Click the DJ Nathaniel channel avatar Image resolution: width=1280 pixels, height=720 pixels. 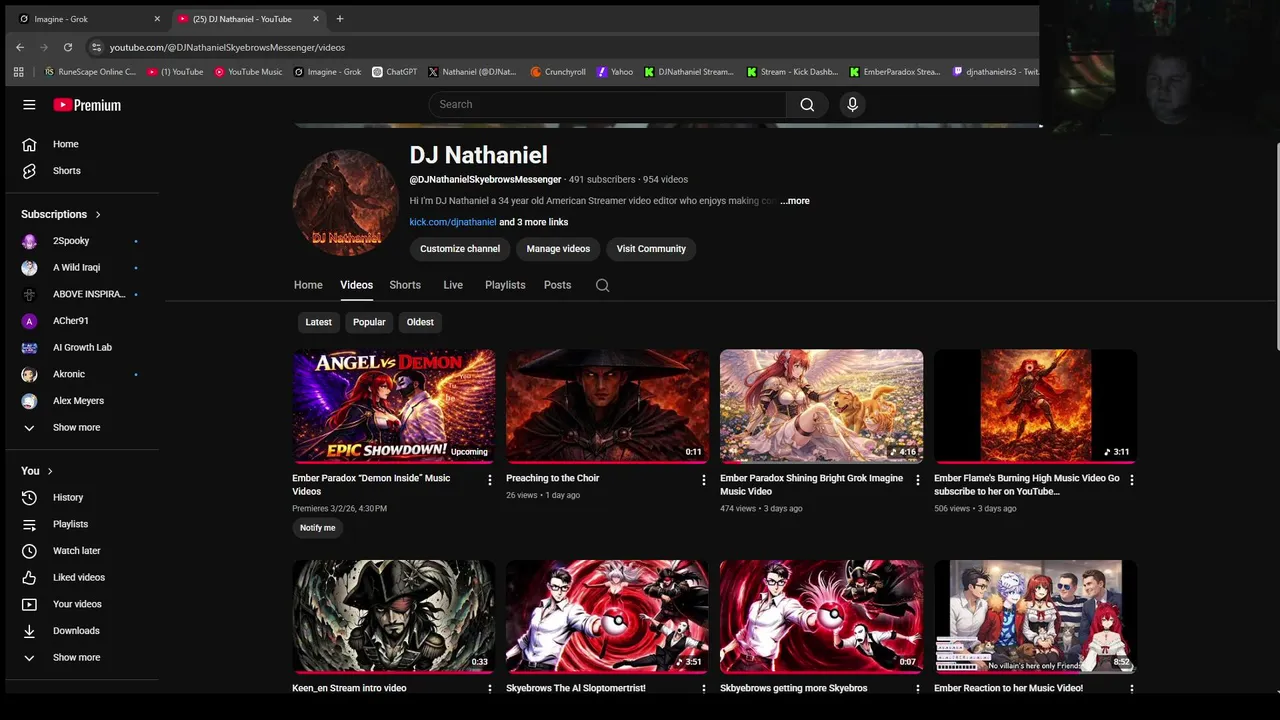pyautogui.click(x=345, y=201)
